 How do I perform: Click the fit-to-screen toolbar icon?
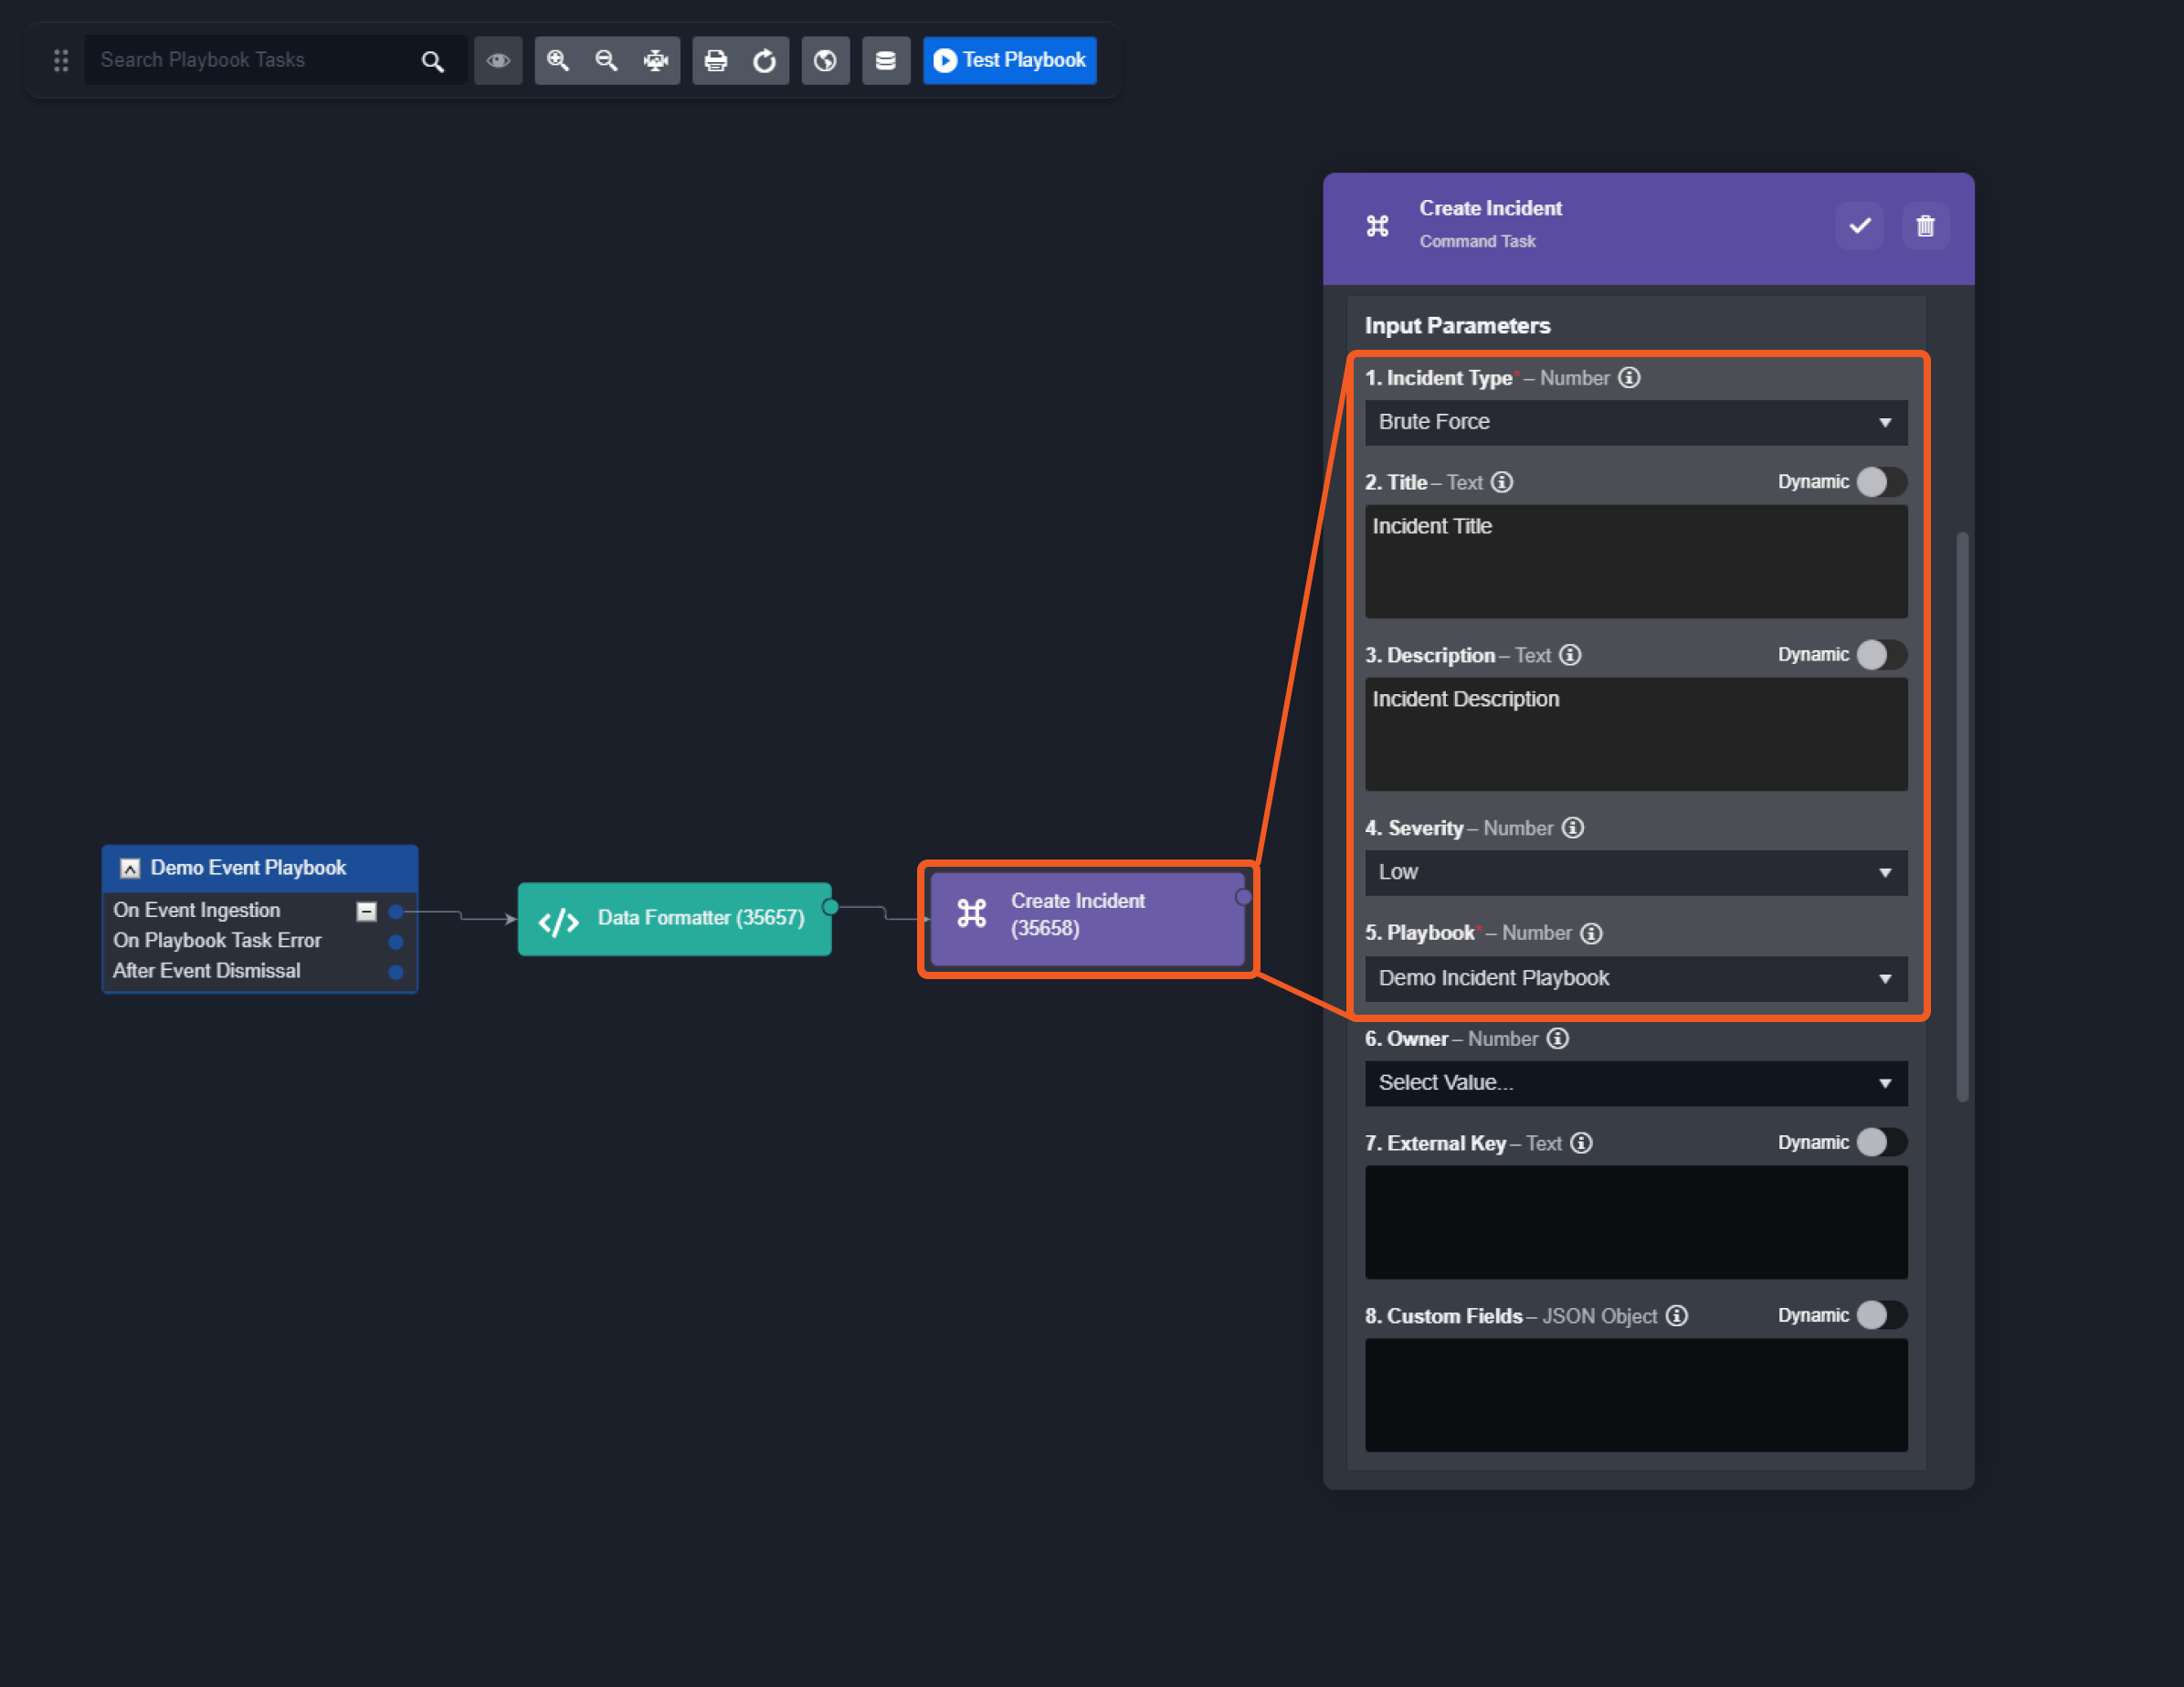[x=655, y=61]
